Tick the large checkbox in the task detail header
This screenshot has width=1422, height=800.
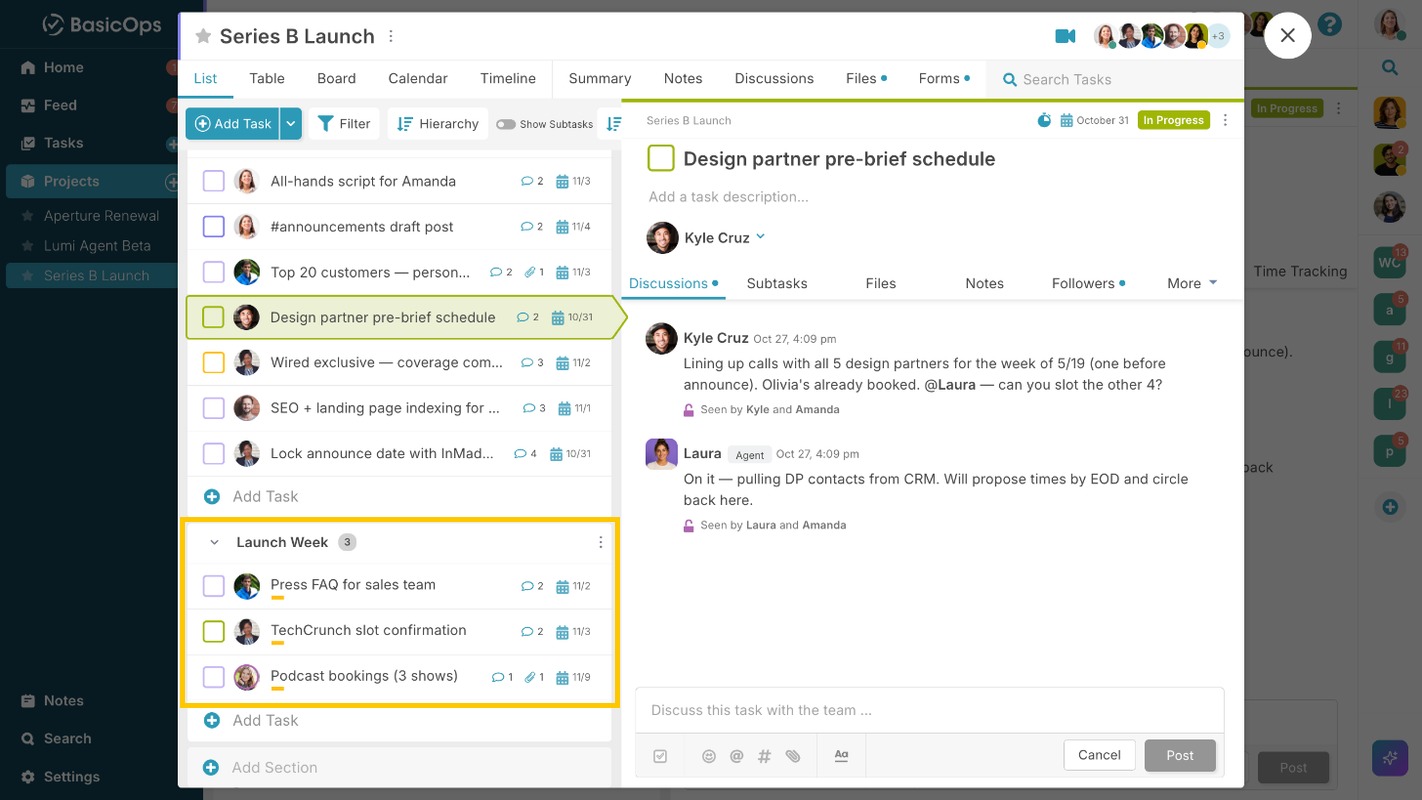click(x=661, y=158)
